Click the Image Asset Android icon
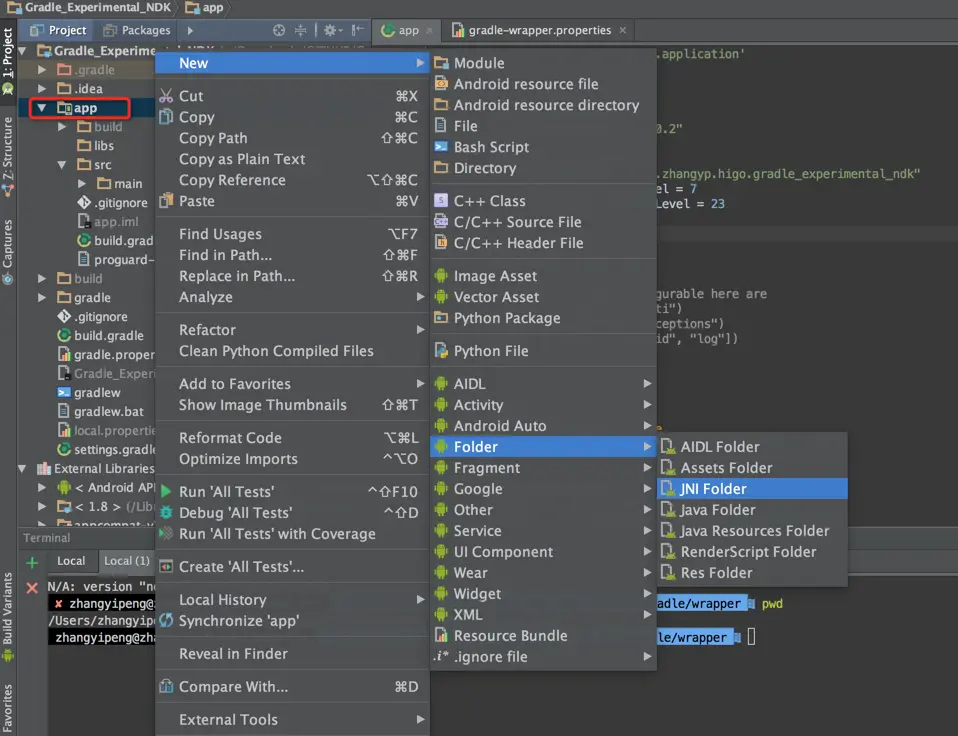 pos(441,275)
